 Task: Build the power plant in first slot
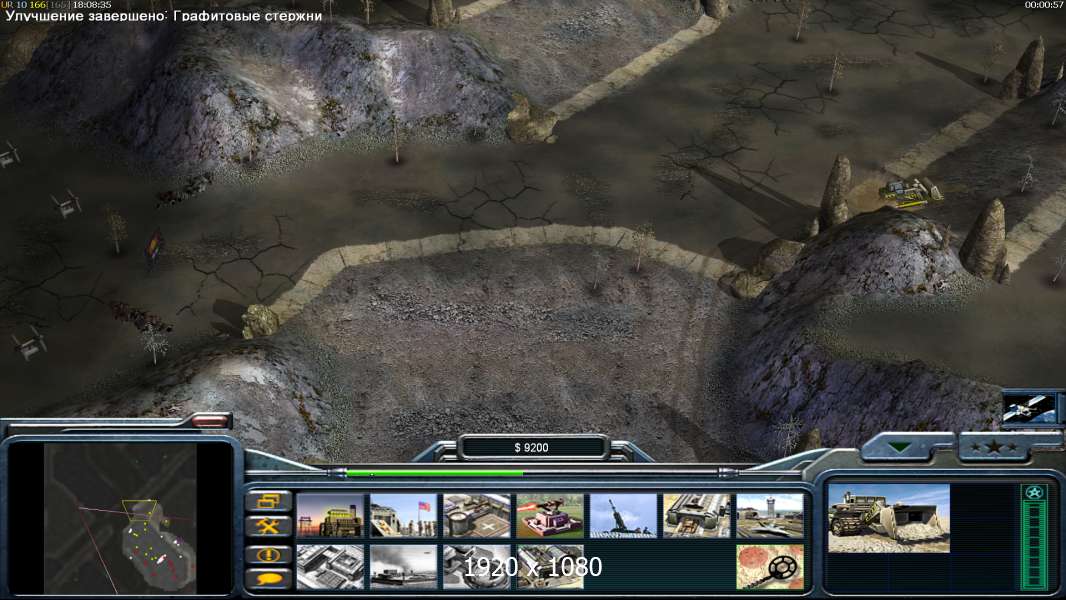[x=330, y=516]
